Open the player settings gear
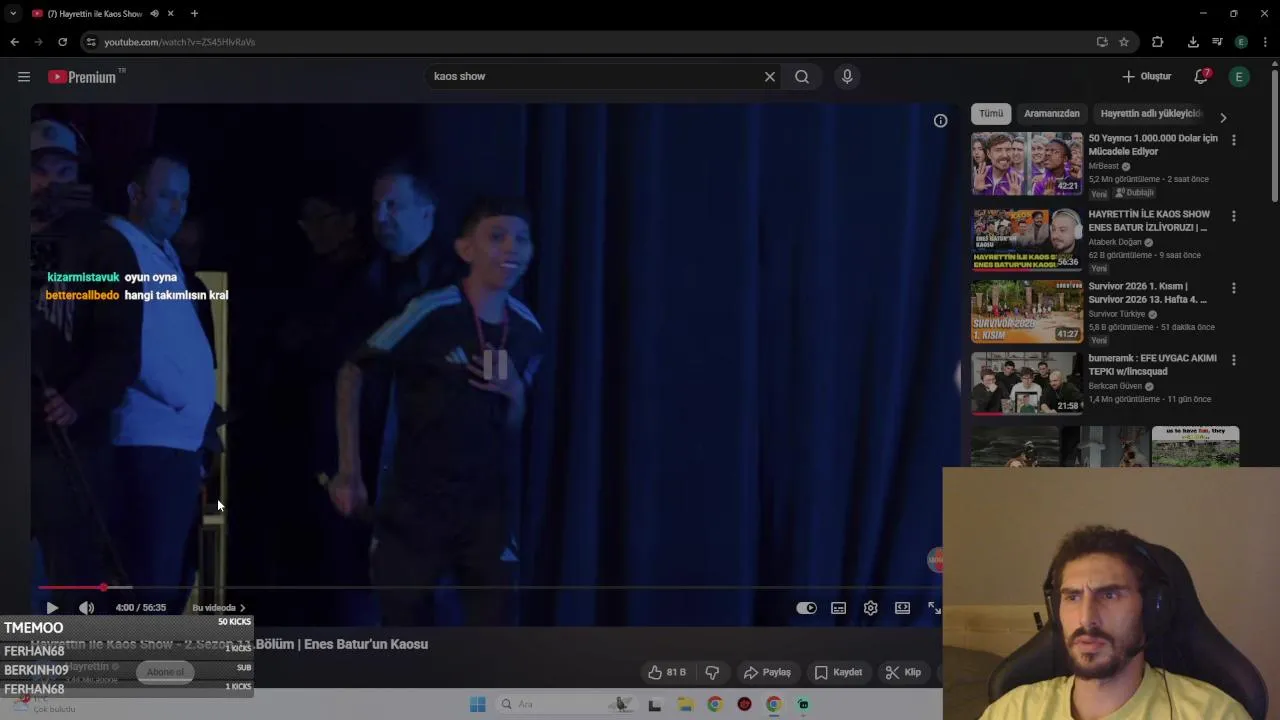Image resolution: width=1280 pixels, height=720 pixels. pos(870,608)
